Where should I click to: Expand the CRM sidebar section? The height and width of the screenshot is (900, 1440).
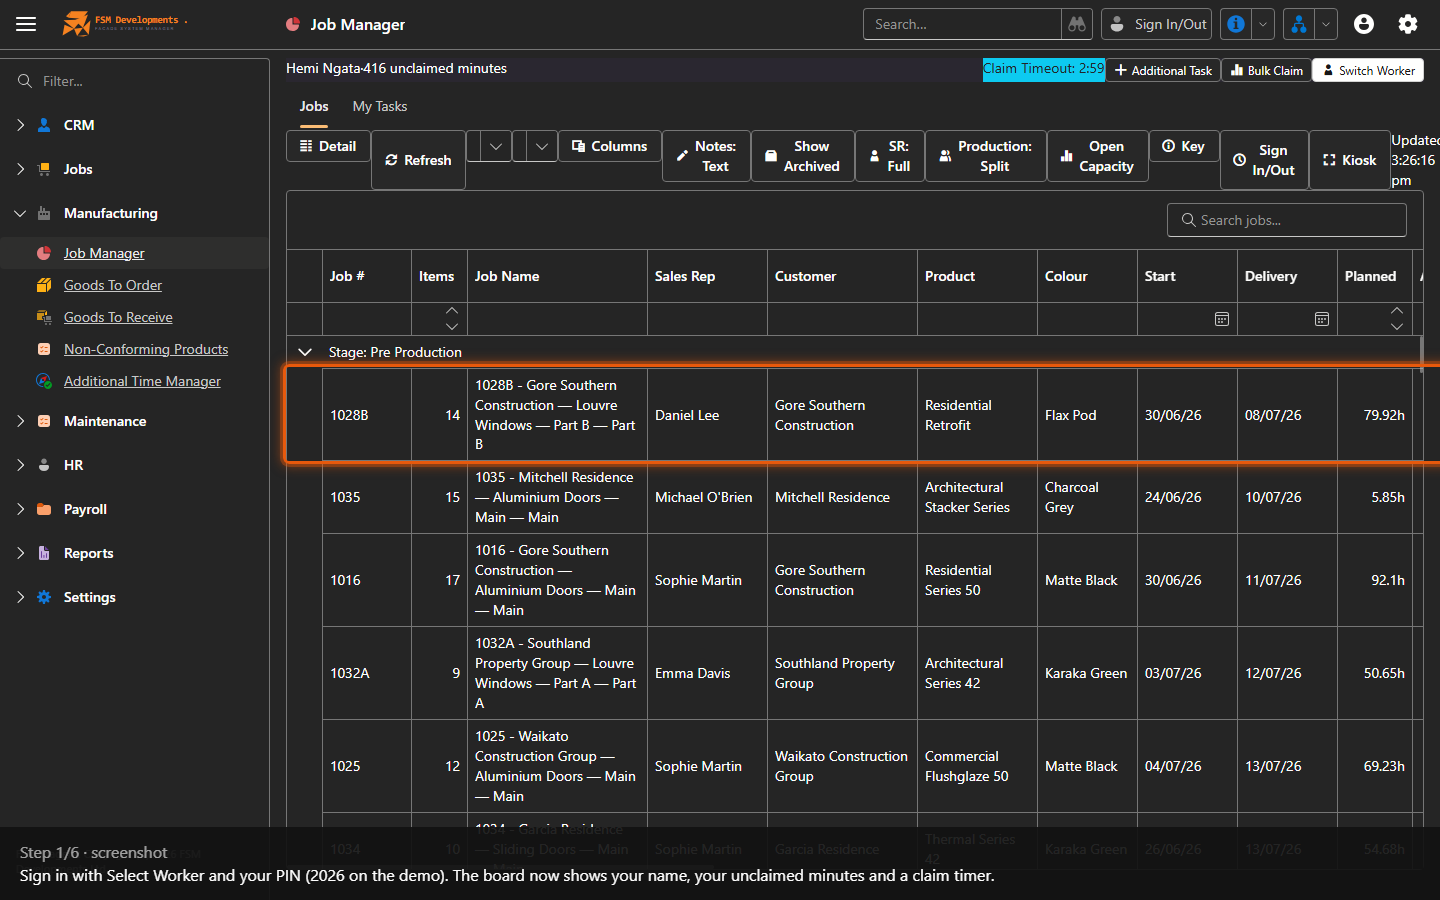21,125
